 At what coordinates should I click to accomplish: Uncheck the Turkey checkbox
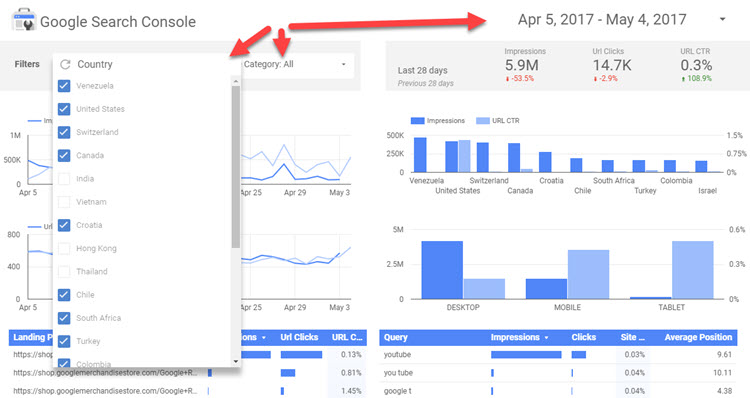pyautogui.click(x=64, y=341)
